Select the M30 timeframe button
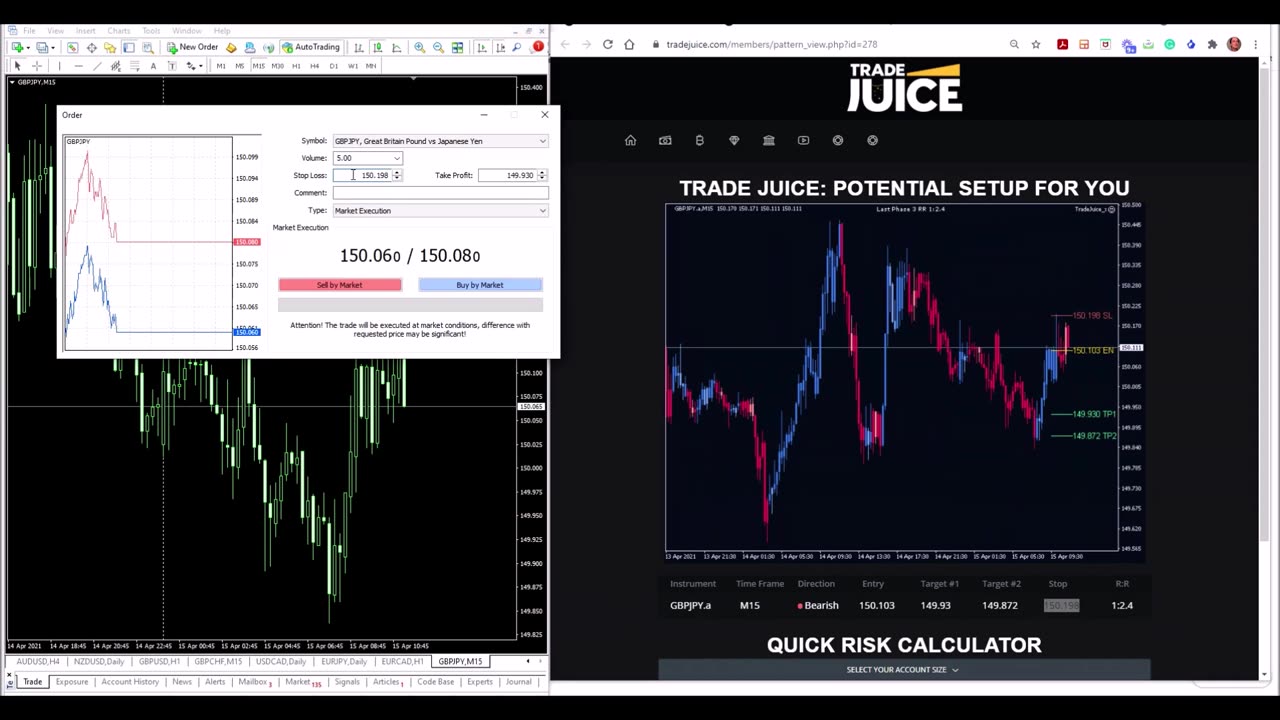1280x720 pixels. coord(277,66)
